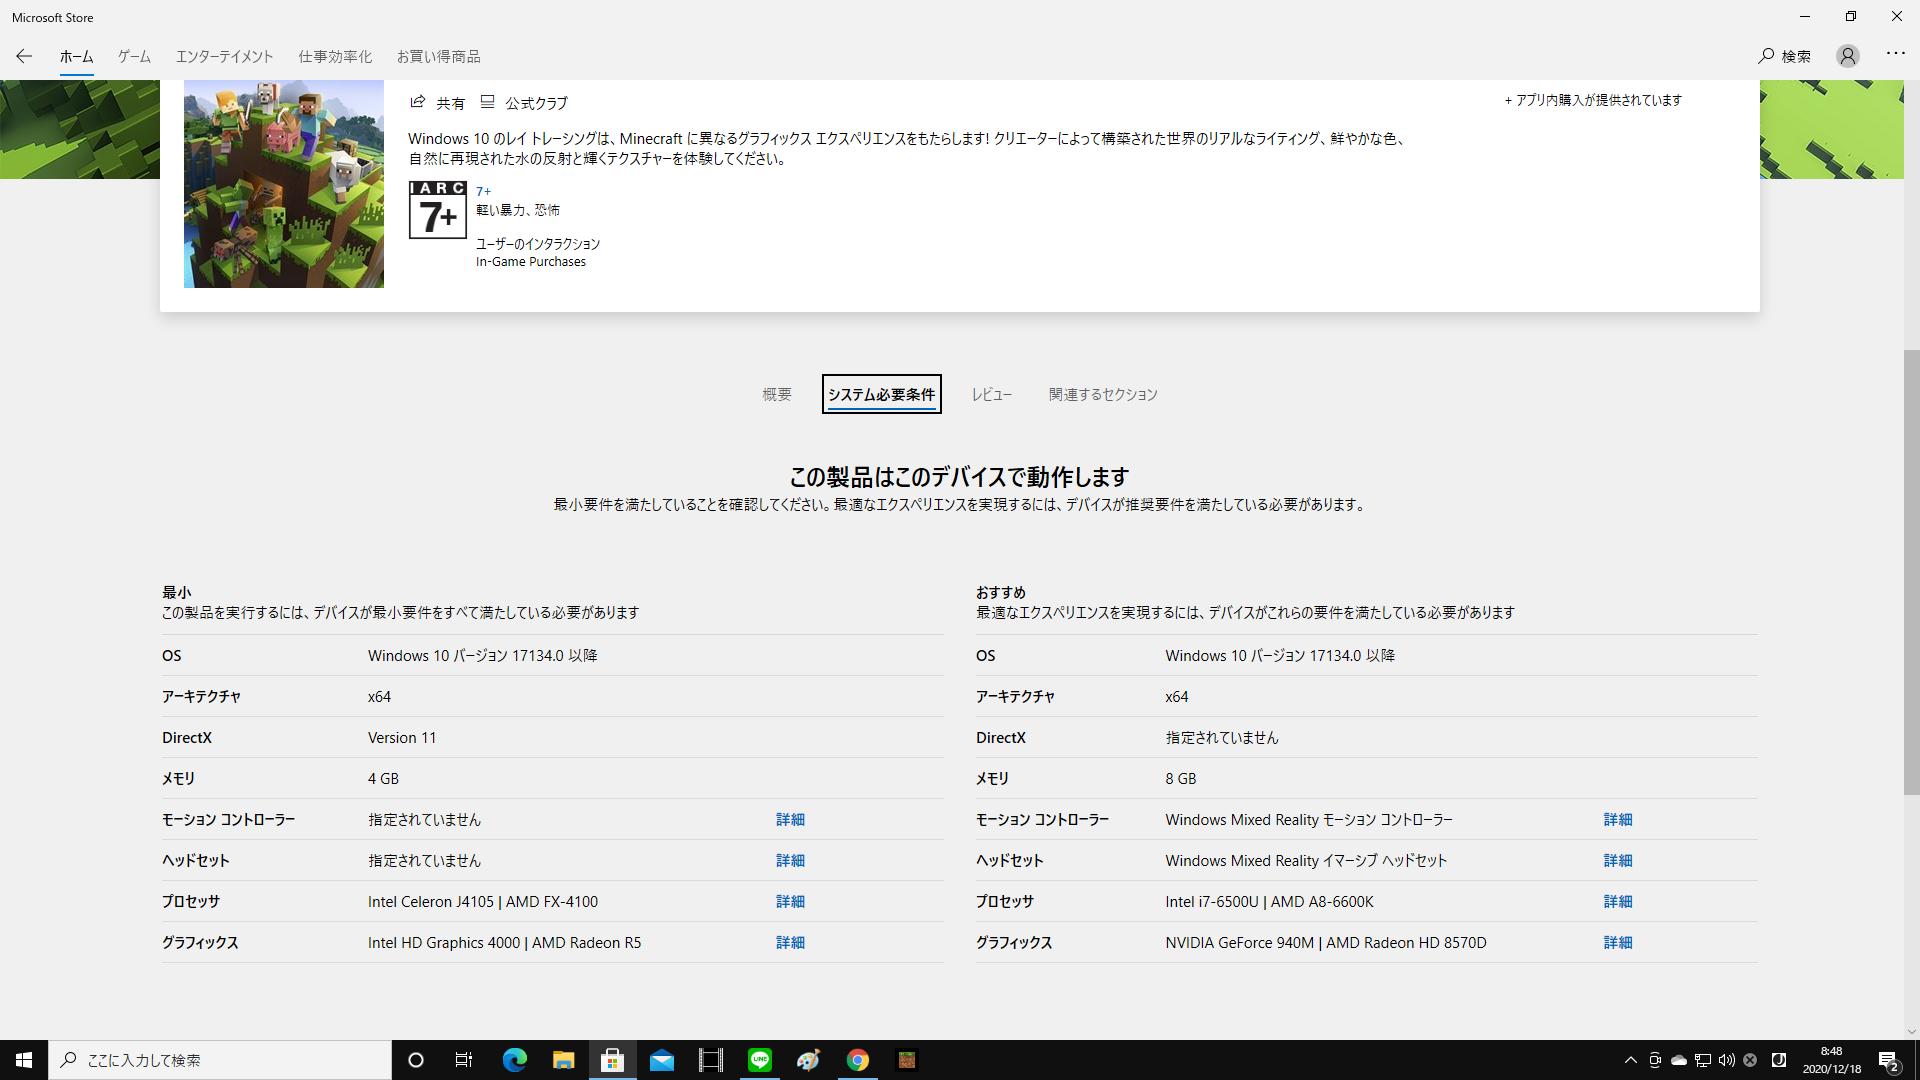Click the page vertical scrollbar thumb
Viewport: 1920px width, 1080px height.
click(x=1911, y=570)
